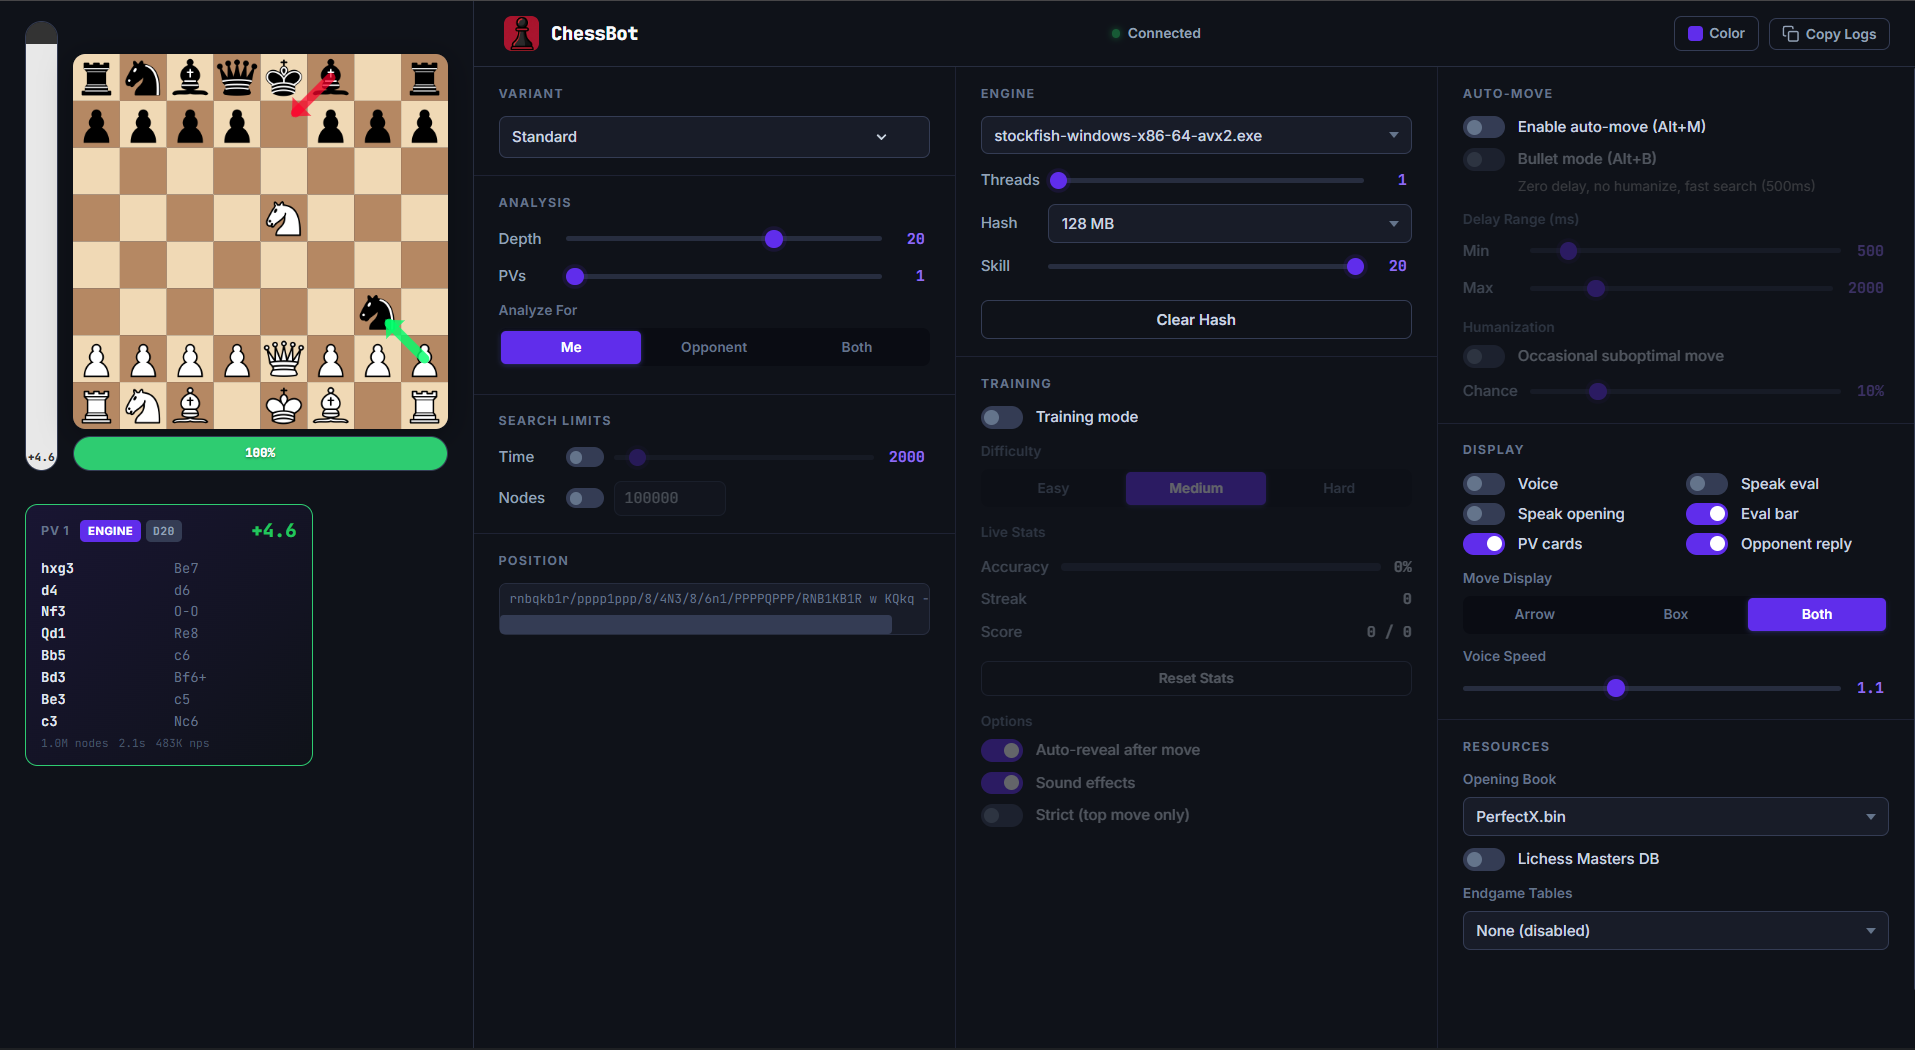
Task: Click the green Connected status dot
Action: point(1115,33)
